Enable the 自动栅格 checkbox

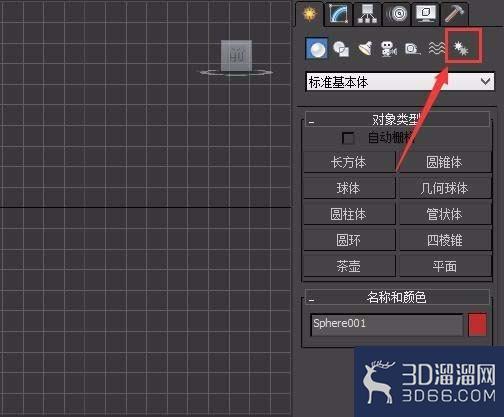point(348,138)
